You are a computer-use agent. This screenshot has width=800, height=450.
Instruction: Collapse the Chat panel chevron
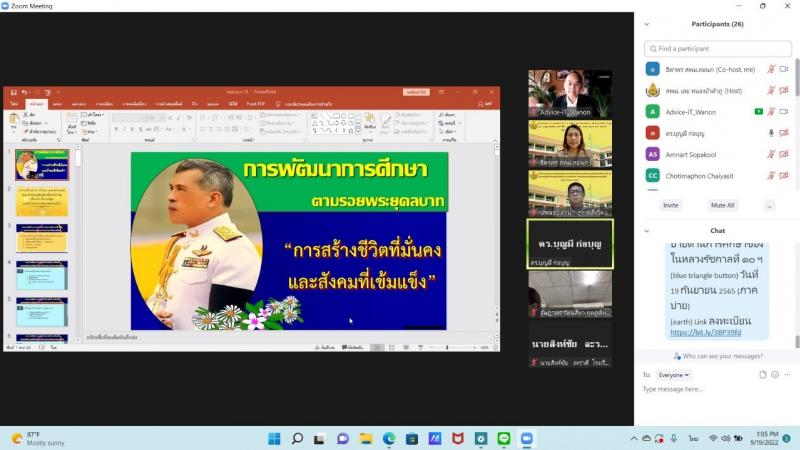coord(647,231)
